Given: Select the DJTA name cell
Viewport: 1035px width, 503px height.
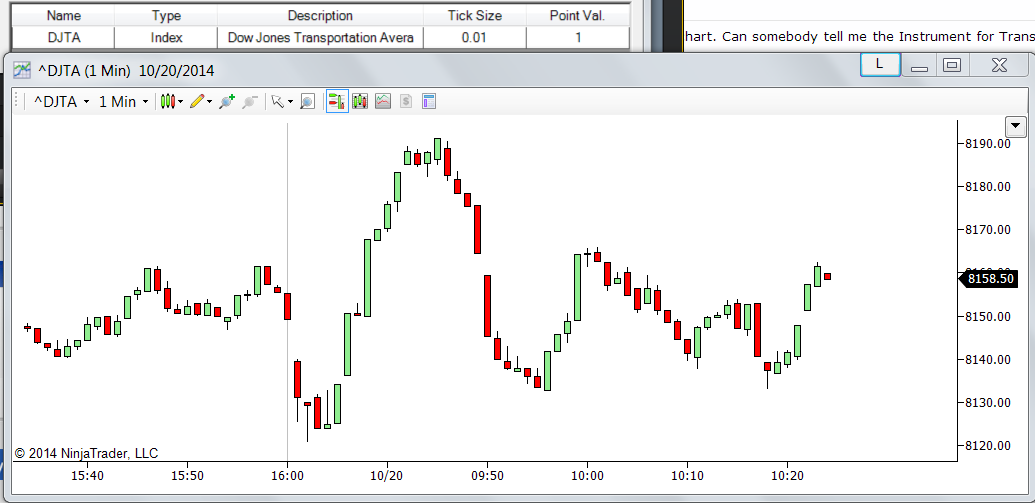Looking at the screenshot, I should click(x=64, y=38).
